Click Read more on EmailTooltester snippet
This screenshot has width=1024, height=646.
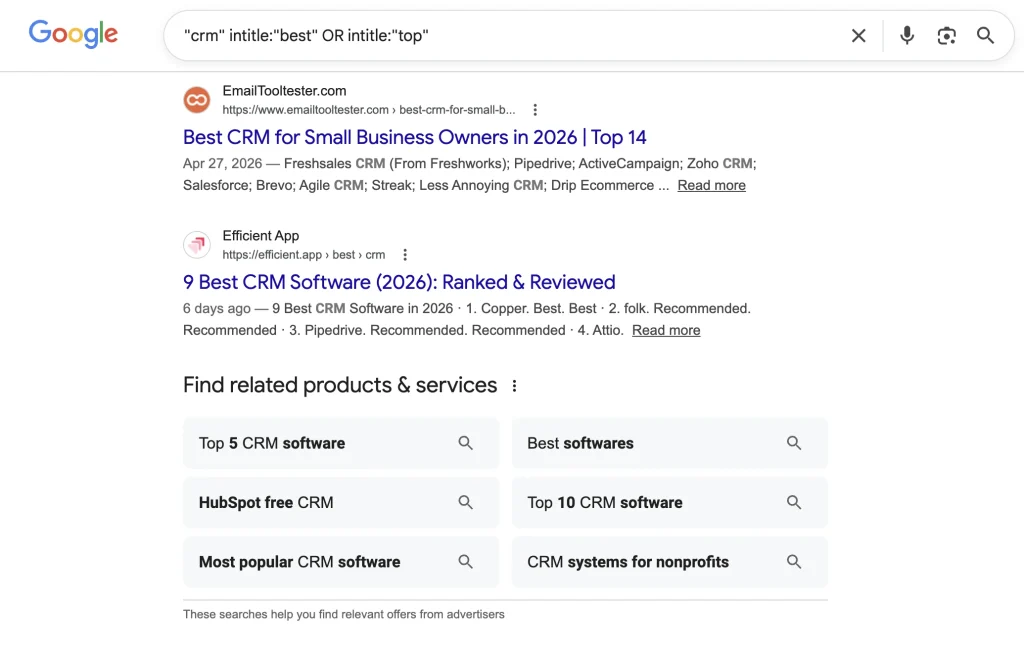coord(711,186)
